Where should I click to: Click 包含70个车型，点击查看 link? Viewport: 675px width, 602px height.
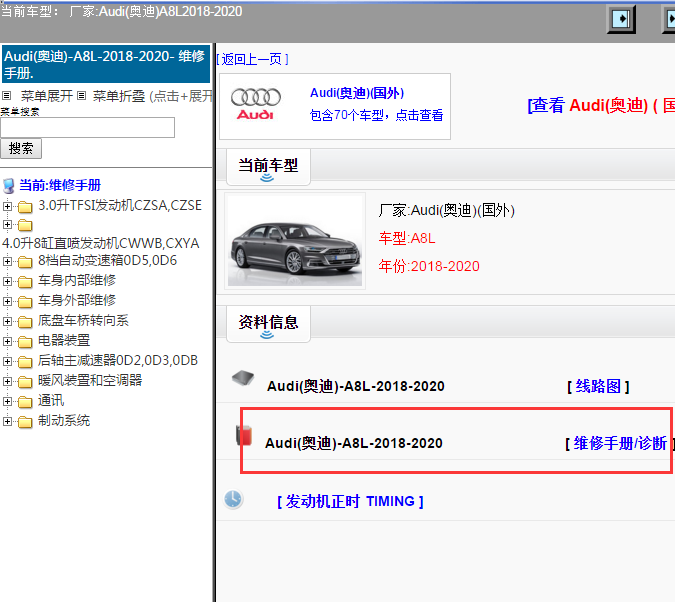coord(376,115)
